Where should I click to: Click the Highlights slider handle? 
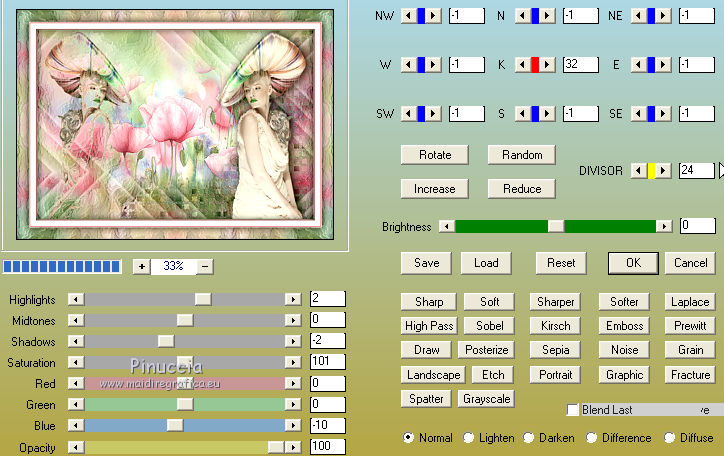203,300
